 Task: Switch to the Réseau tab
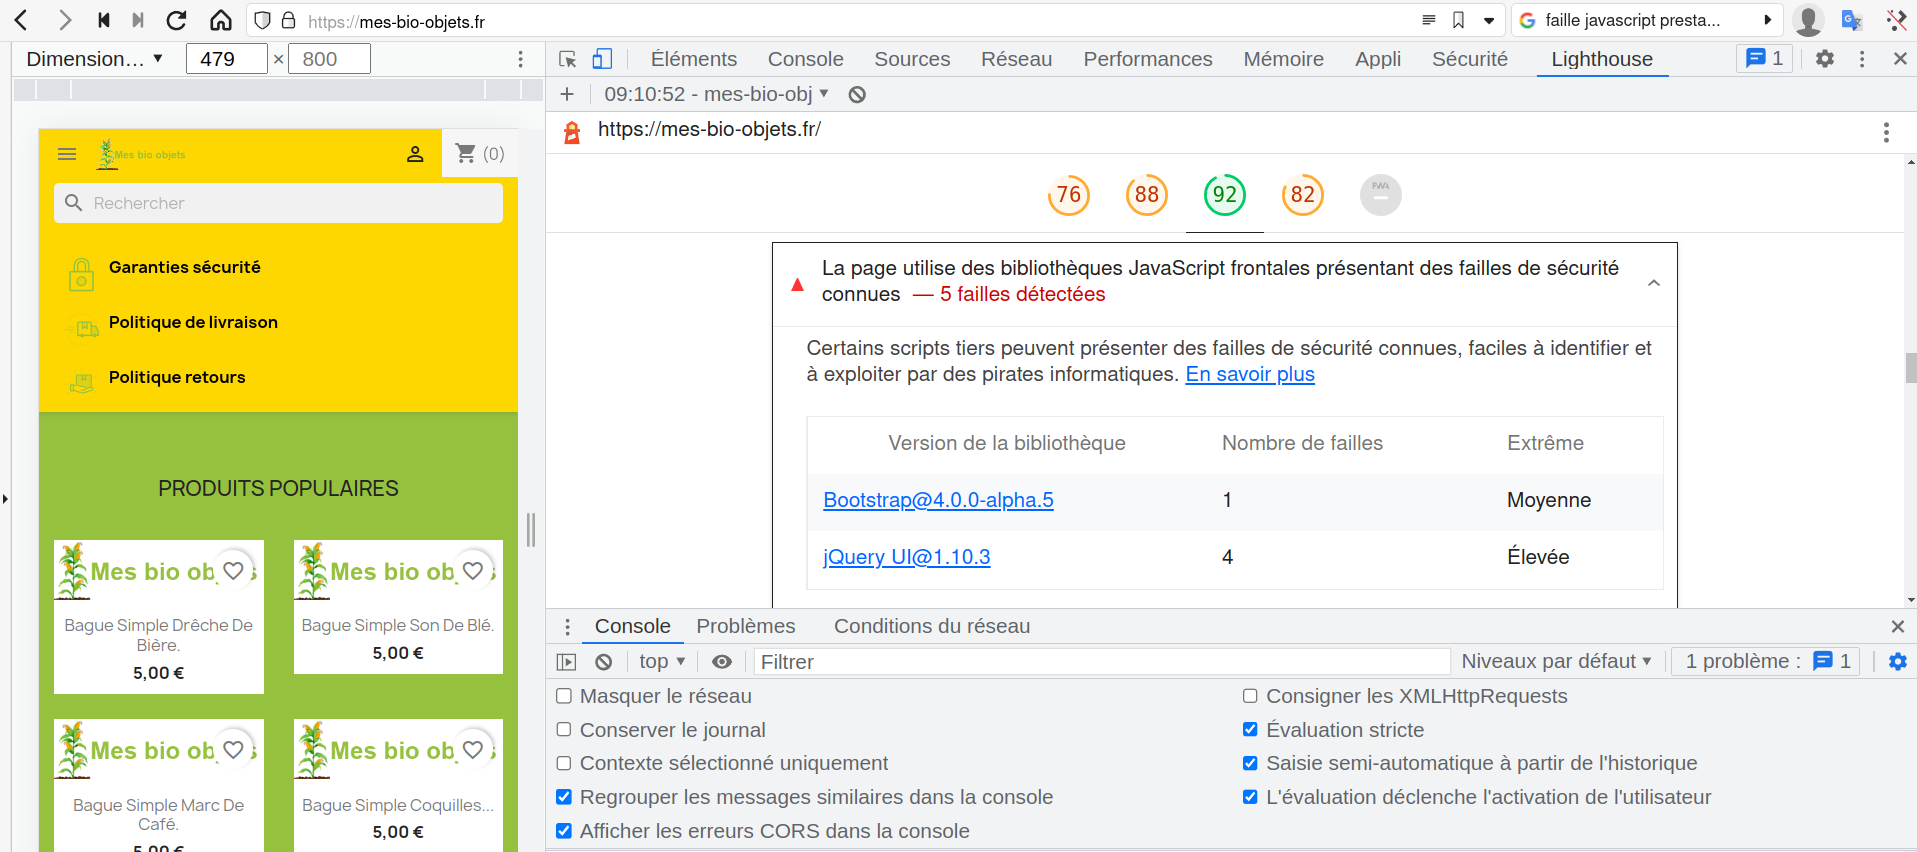pyautogui.click(x=1016, y=59)
